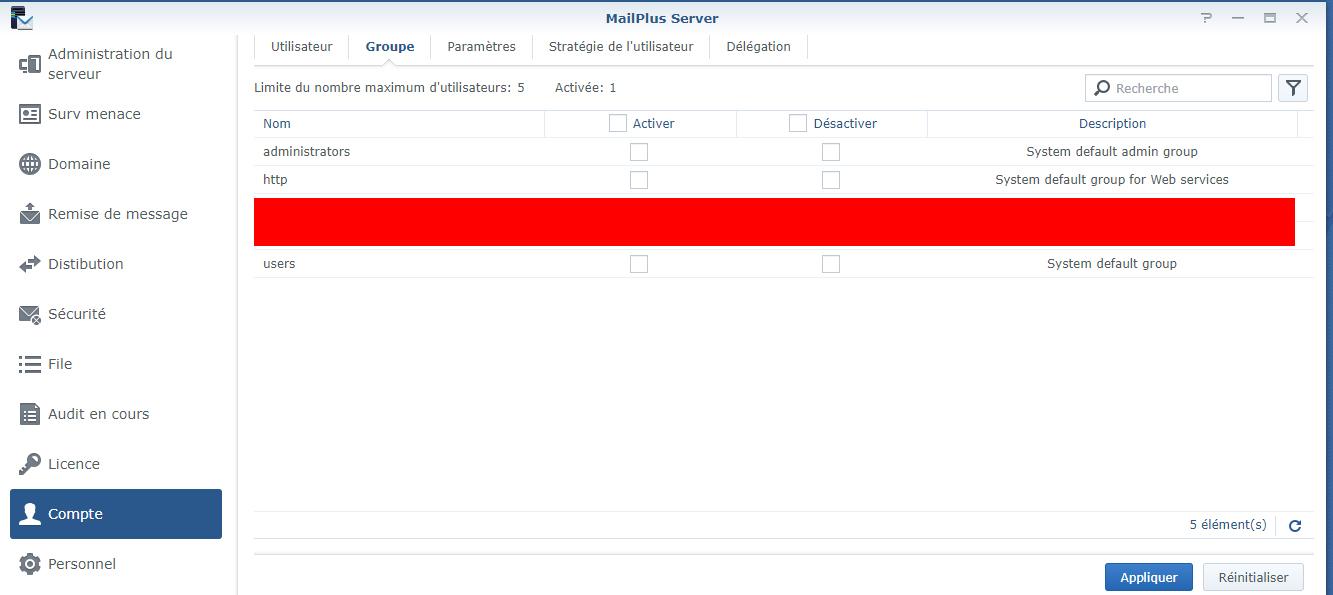Click the Distibution arrows icon
The image size is (1333, 595).
pyautogui.click(x=30, y=264)
